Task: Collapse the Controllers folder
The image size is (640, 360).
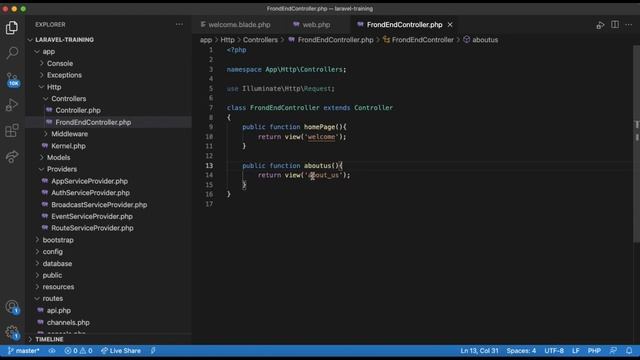Action: 69,99
